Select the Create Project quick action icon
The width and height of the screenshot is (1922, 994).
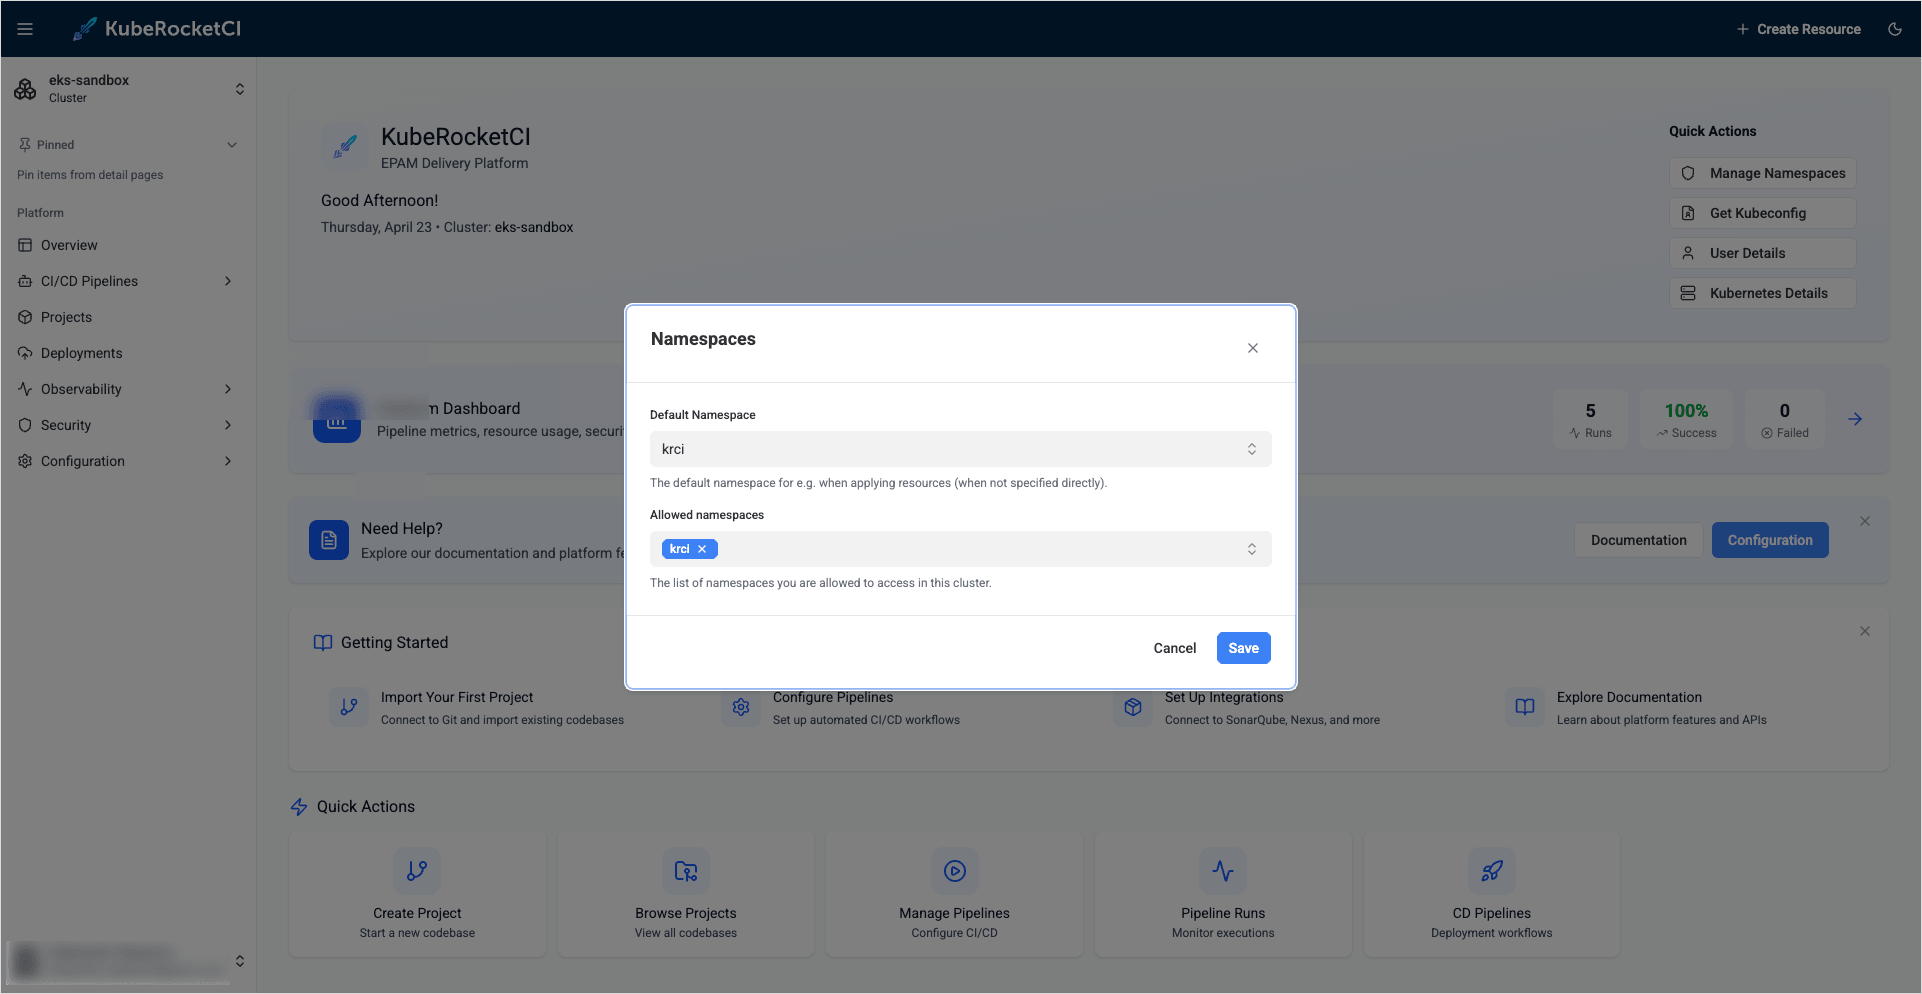[x=417, y=870]
